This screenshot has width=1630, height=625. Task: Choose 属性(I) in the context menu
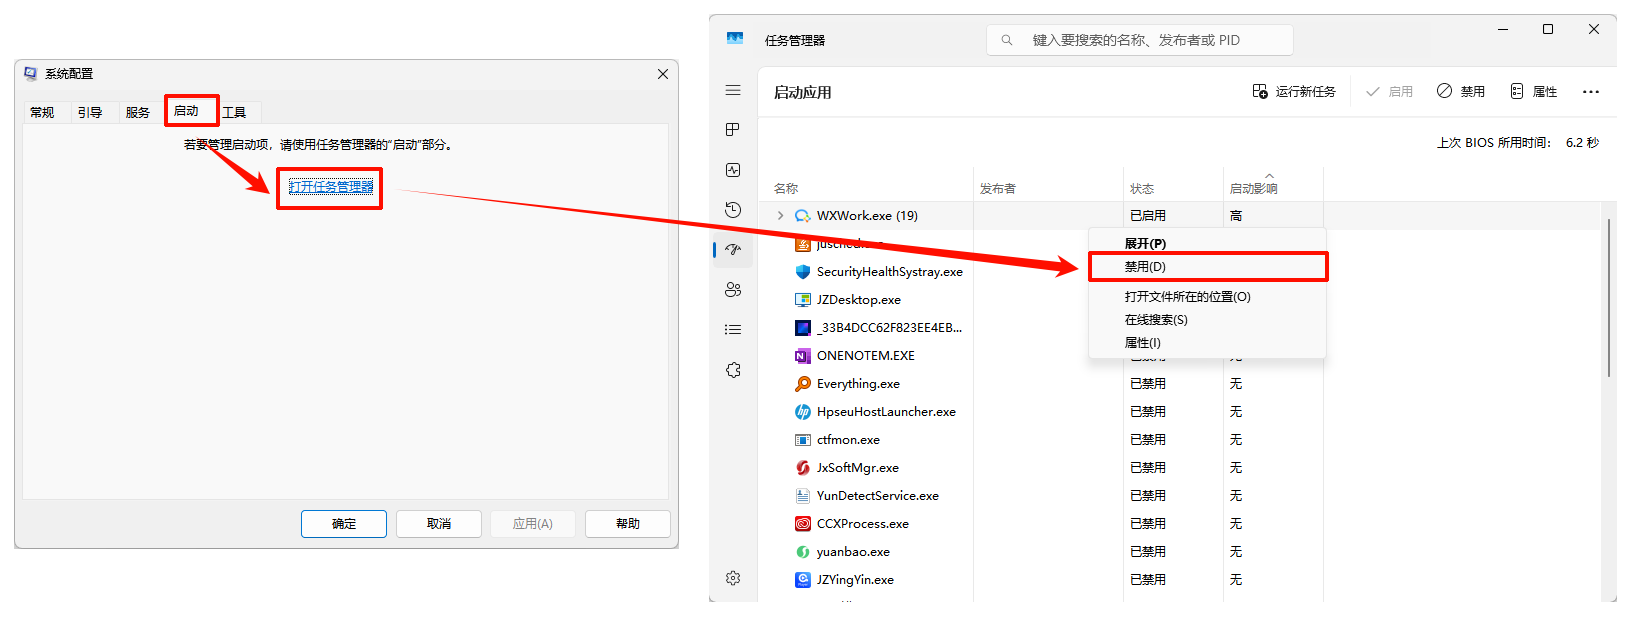(x=1207, y=343)
